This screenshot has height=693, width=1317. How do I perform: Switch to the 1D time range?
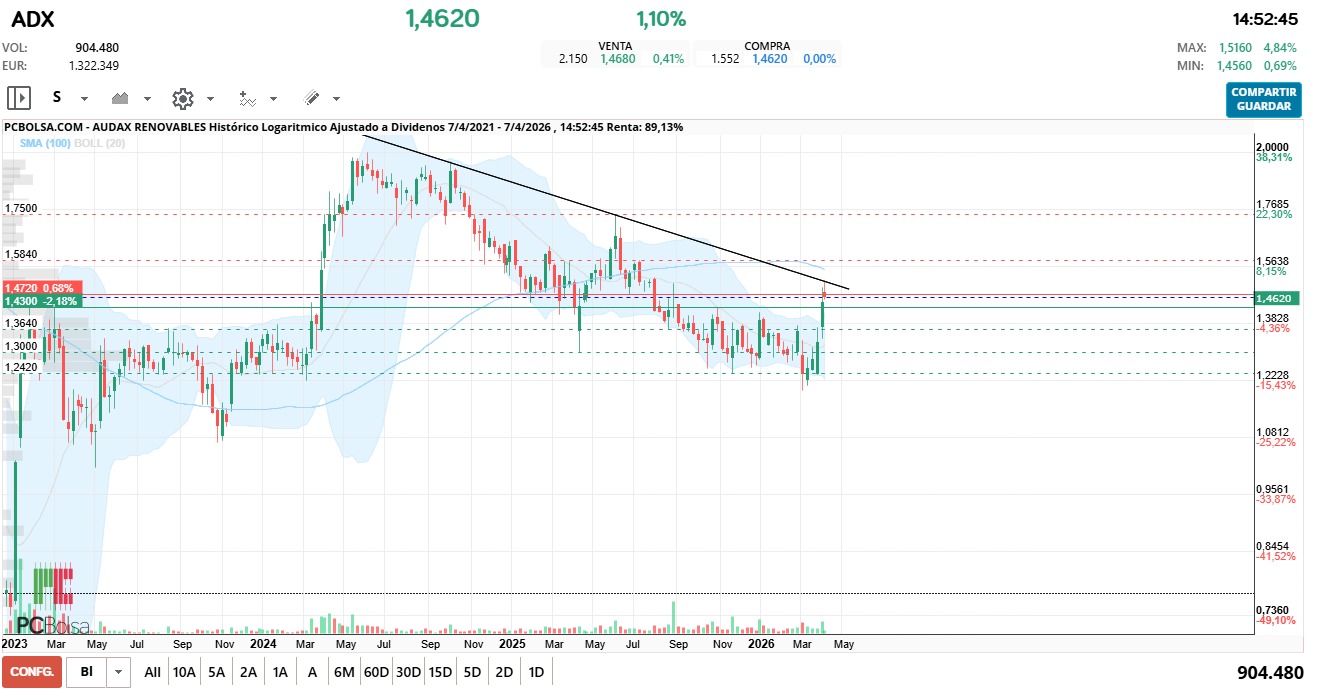click(536, 672)
